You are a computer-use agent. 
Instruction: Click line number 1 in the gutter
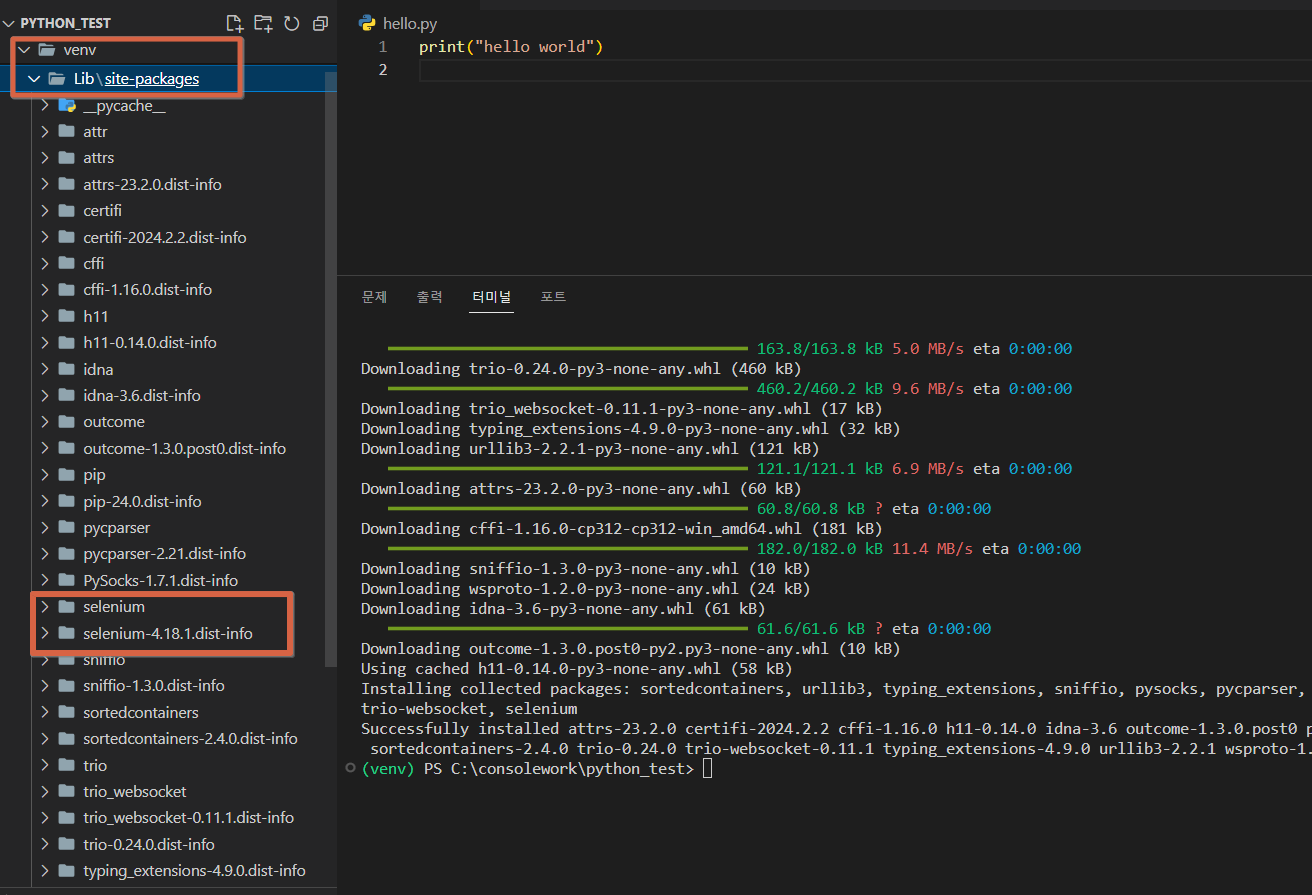click(383, 47)
